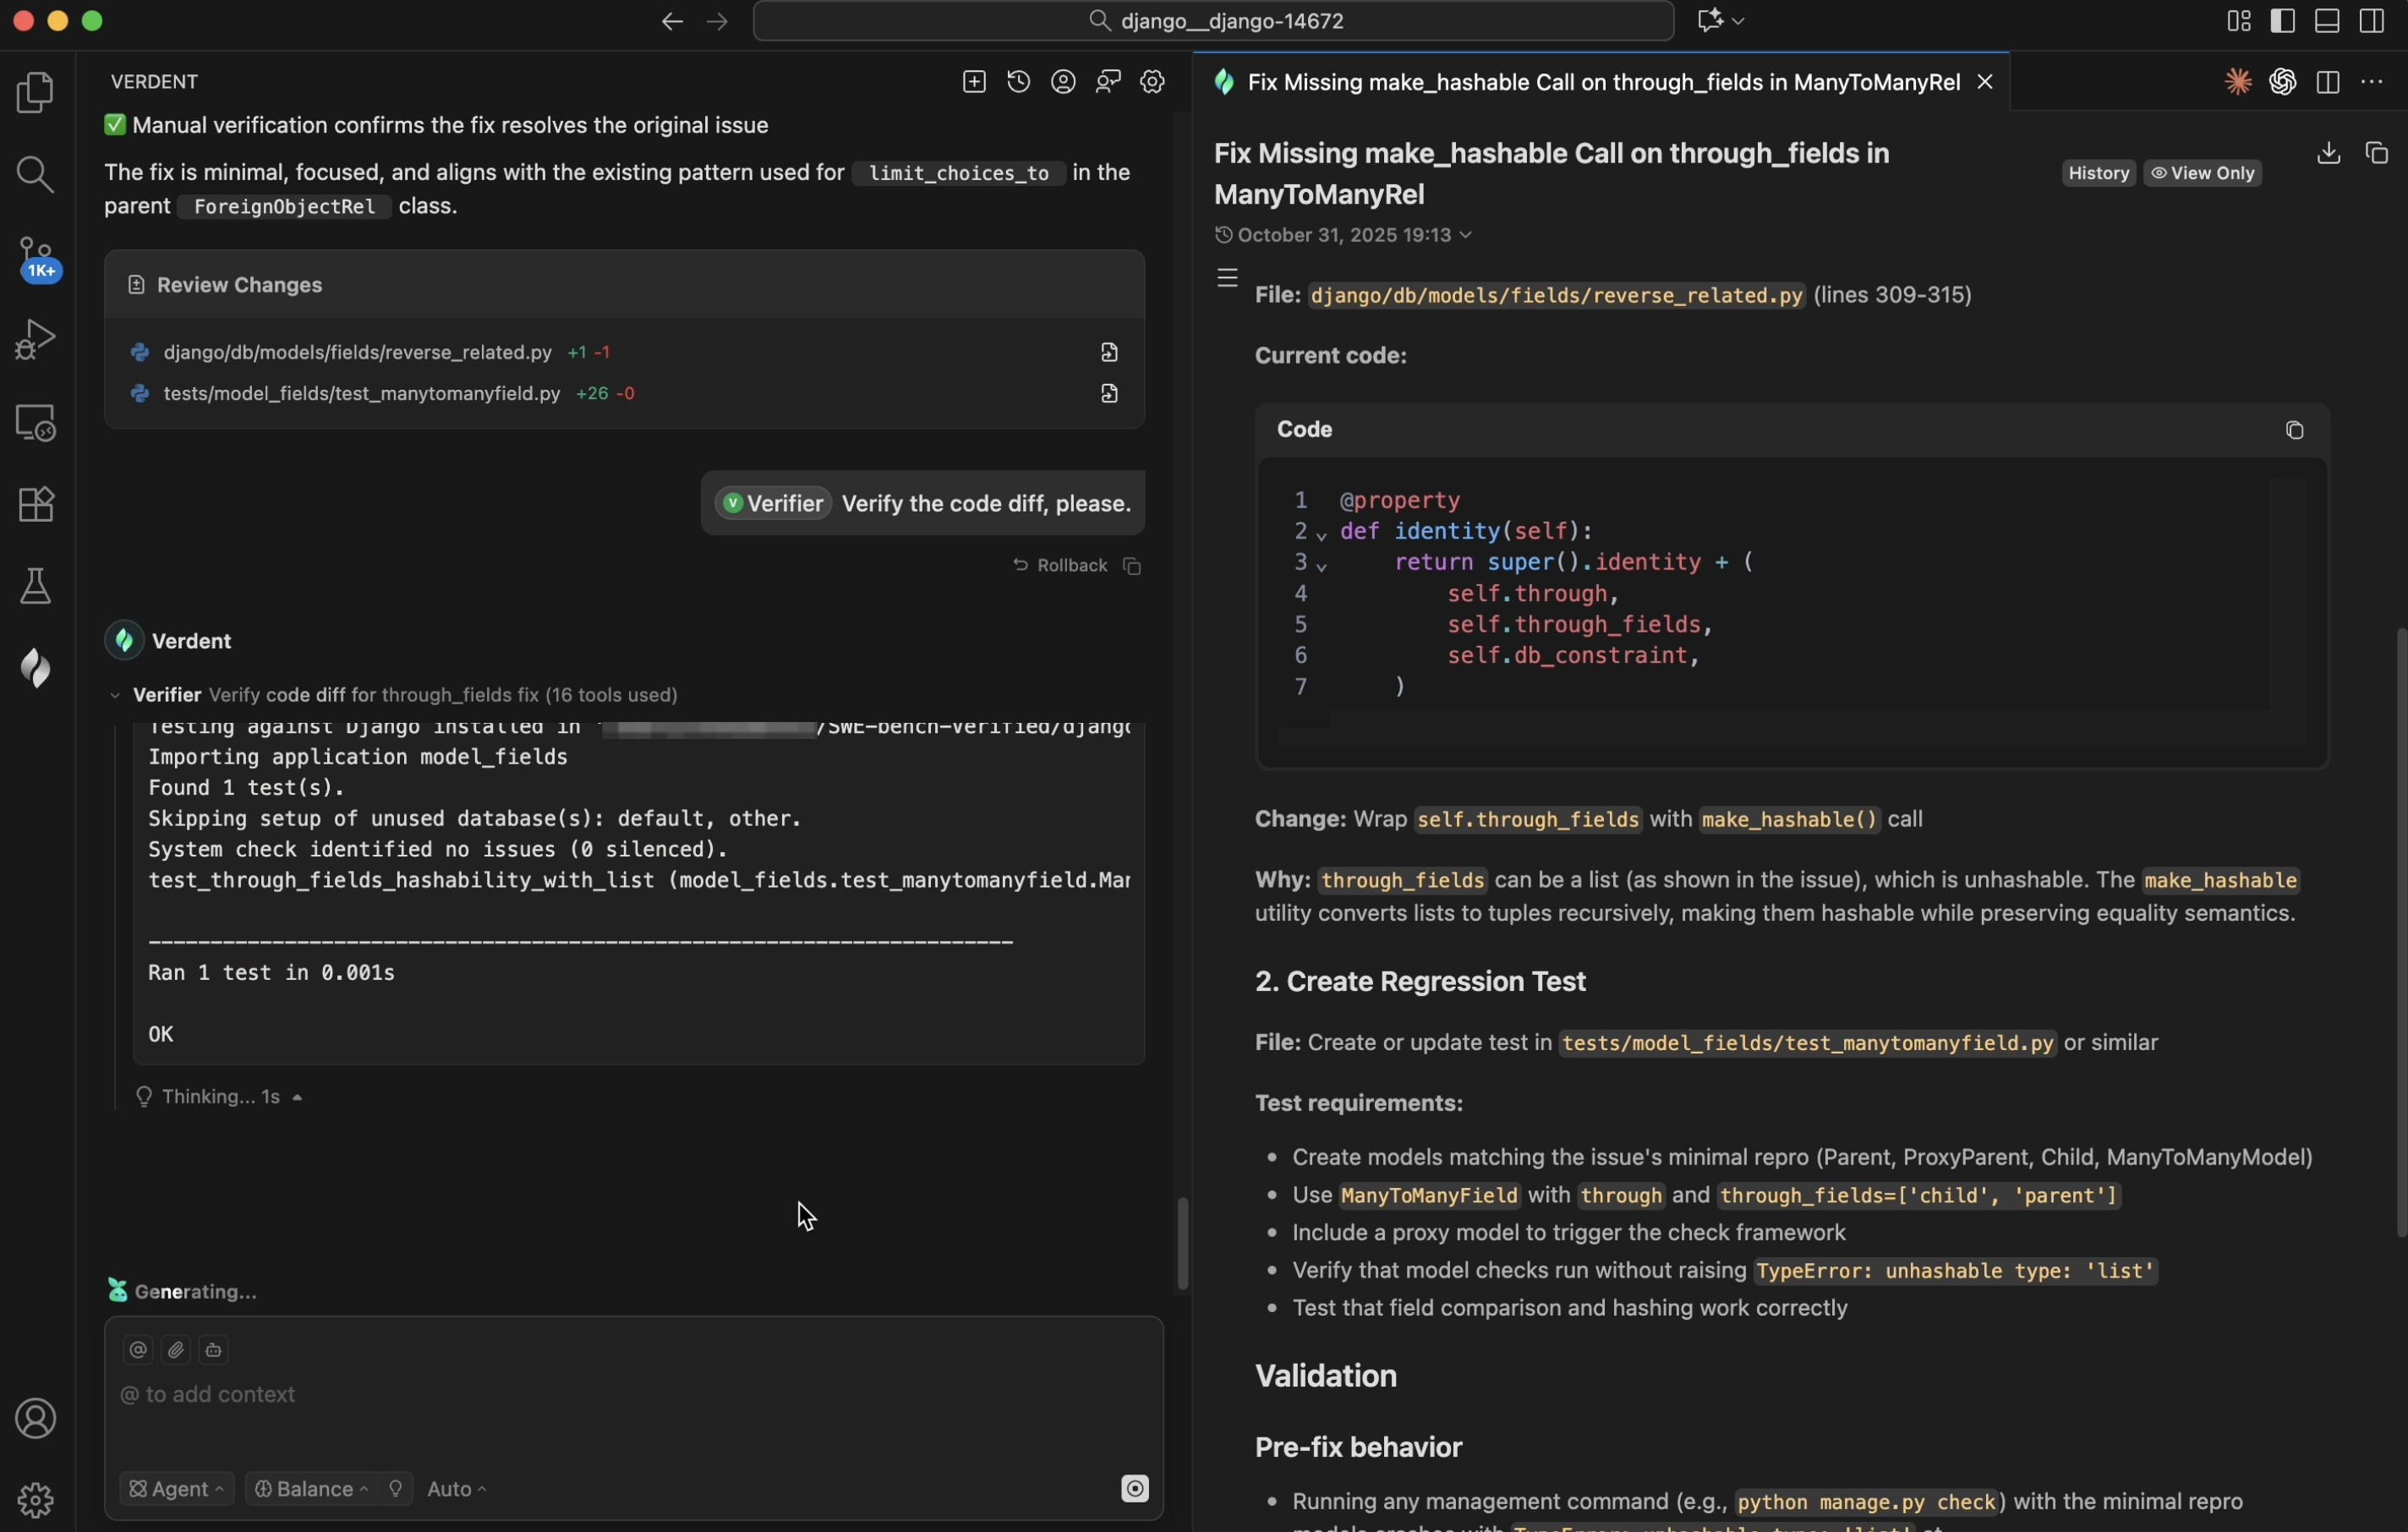Open the split editor layout icon
The width and height of the screenshot is (2408, 1532).
[2328, 82]
